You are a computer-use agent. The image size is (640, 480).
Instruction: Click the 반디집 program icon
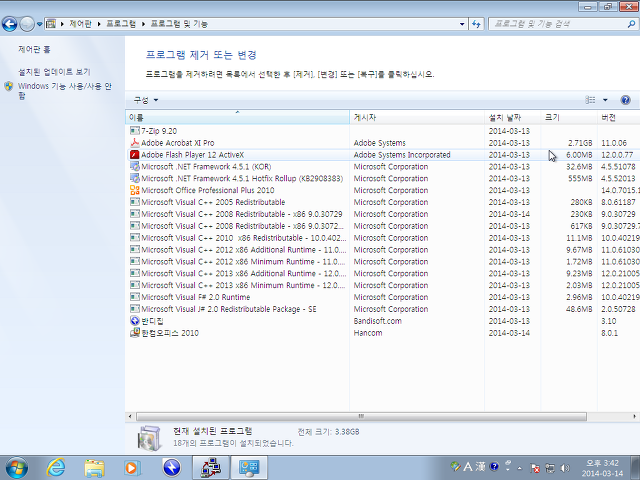click(135, 320)
